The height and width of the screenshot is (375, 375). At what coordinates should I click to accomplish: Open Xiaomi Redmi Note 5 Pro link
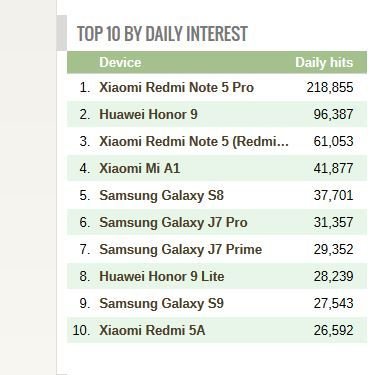pyautogui.click(x=176, y=88)
